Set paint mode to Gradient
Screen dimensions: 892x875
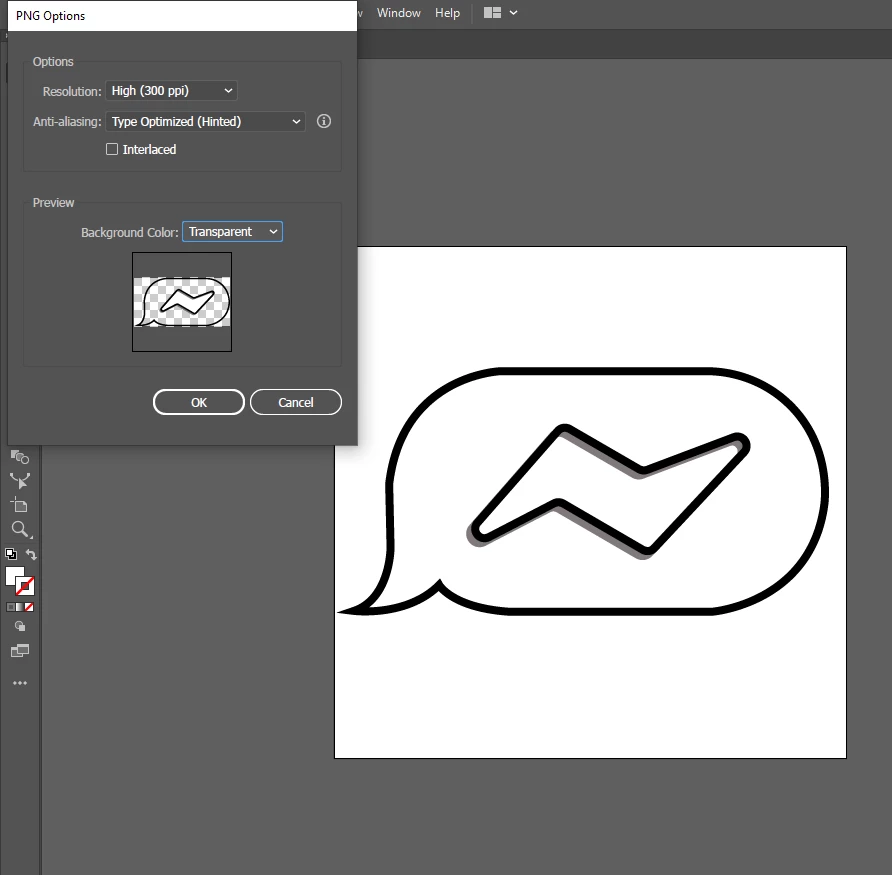click(x=20, y=607)
